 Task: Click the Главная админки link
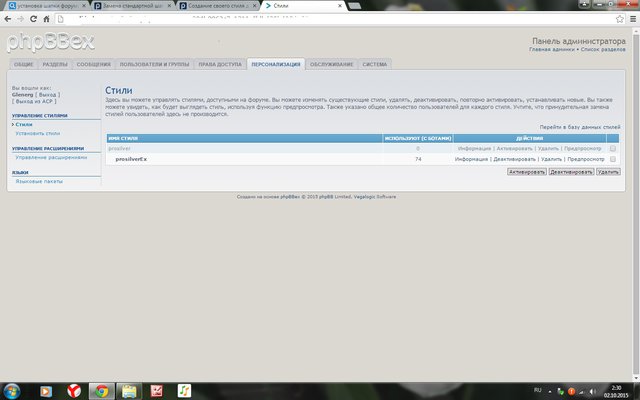[x=551, y=49]
